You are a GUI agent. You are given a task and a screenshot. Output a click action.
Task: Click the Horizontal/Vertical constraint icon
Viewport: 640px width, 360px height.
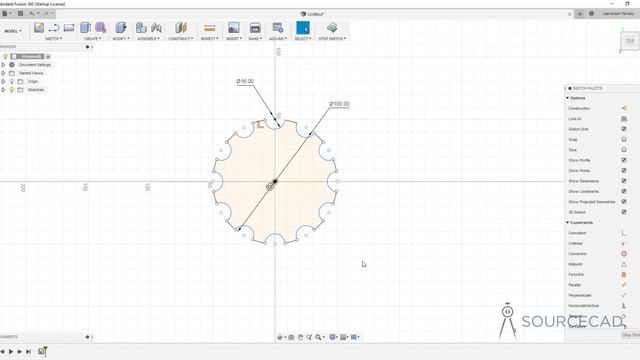pyautogui.click(x=624, y=306)
